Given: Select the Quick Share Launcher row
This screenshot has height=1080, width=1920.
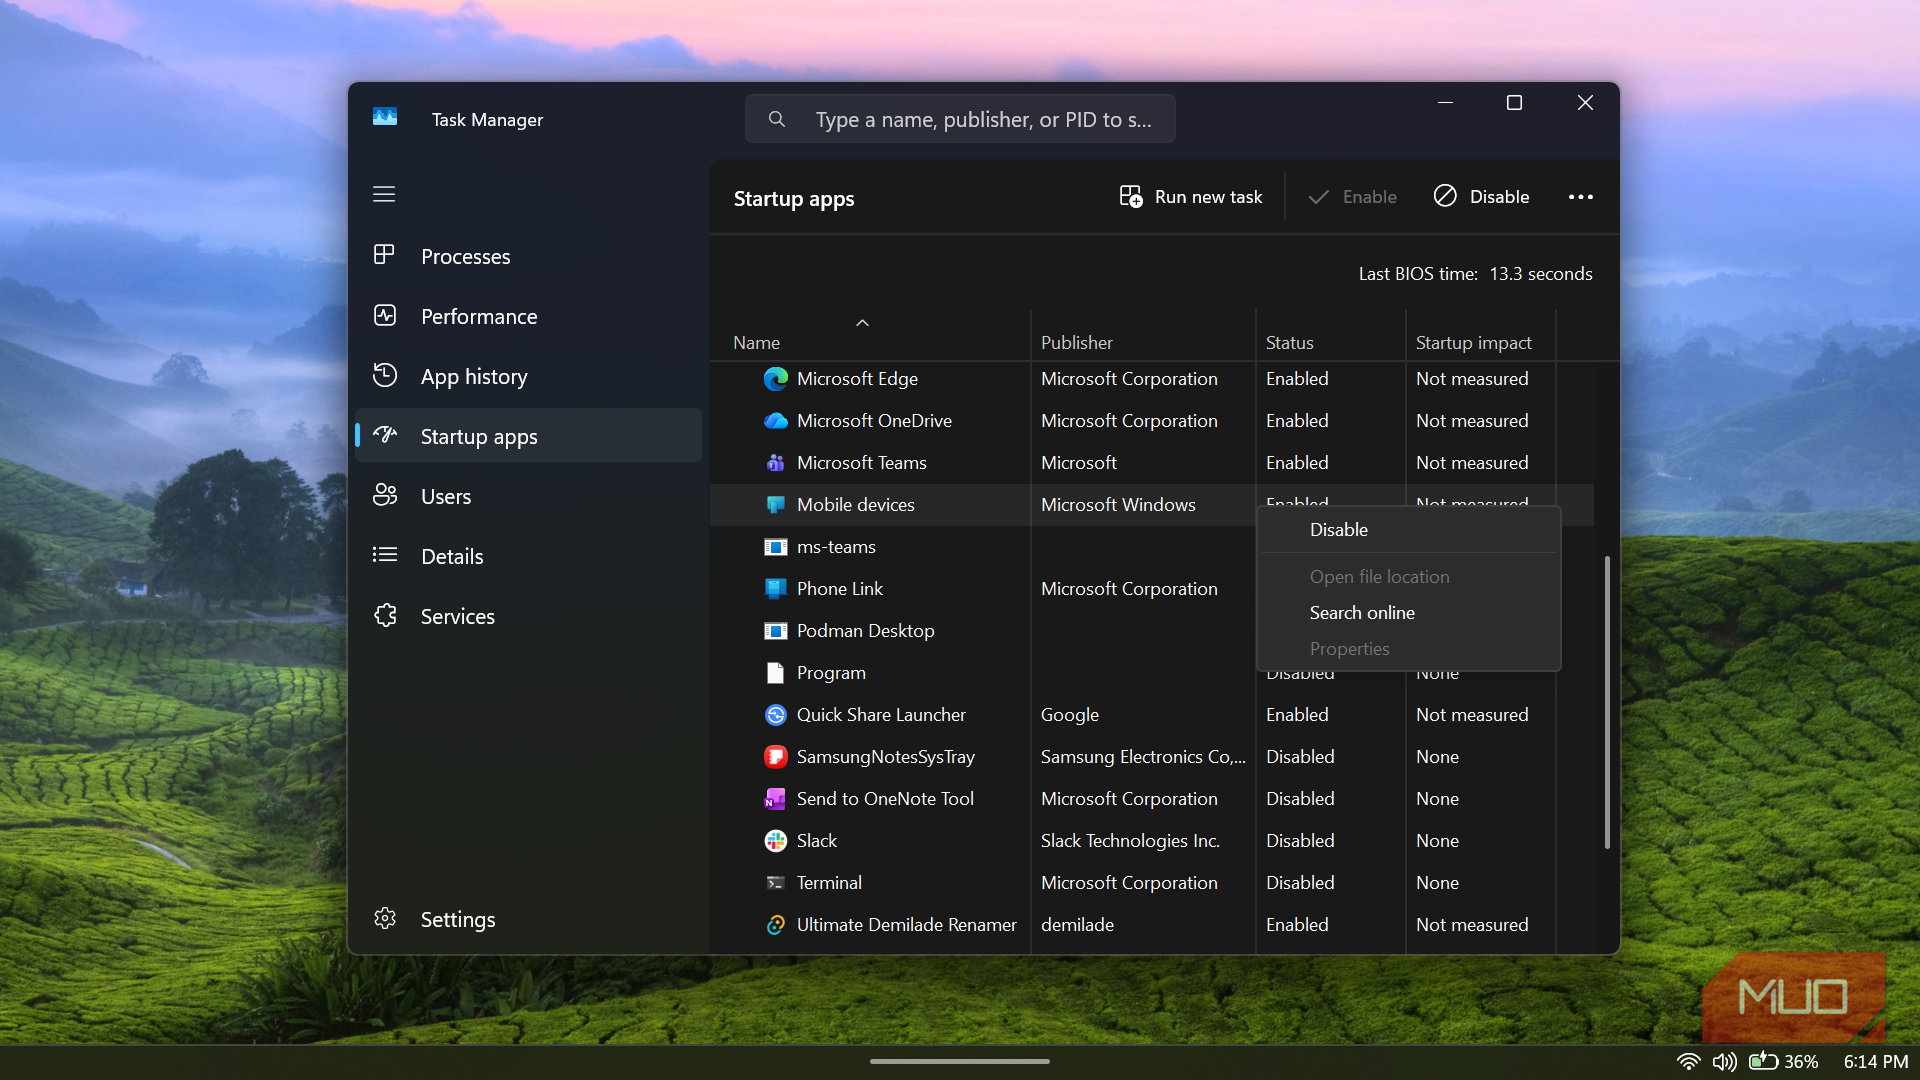Looking at the screenshot, I should 1152,715.
